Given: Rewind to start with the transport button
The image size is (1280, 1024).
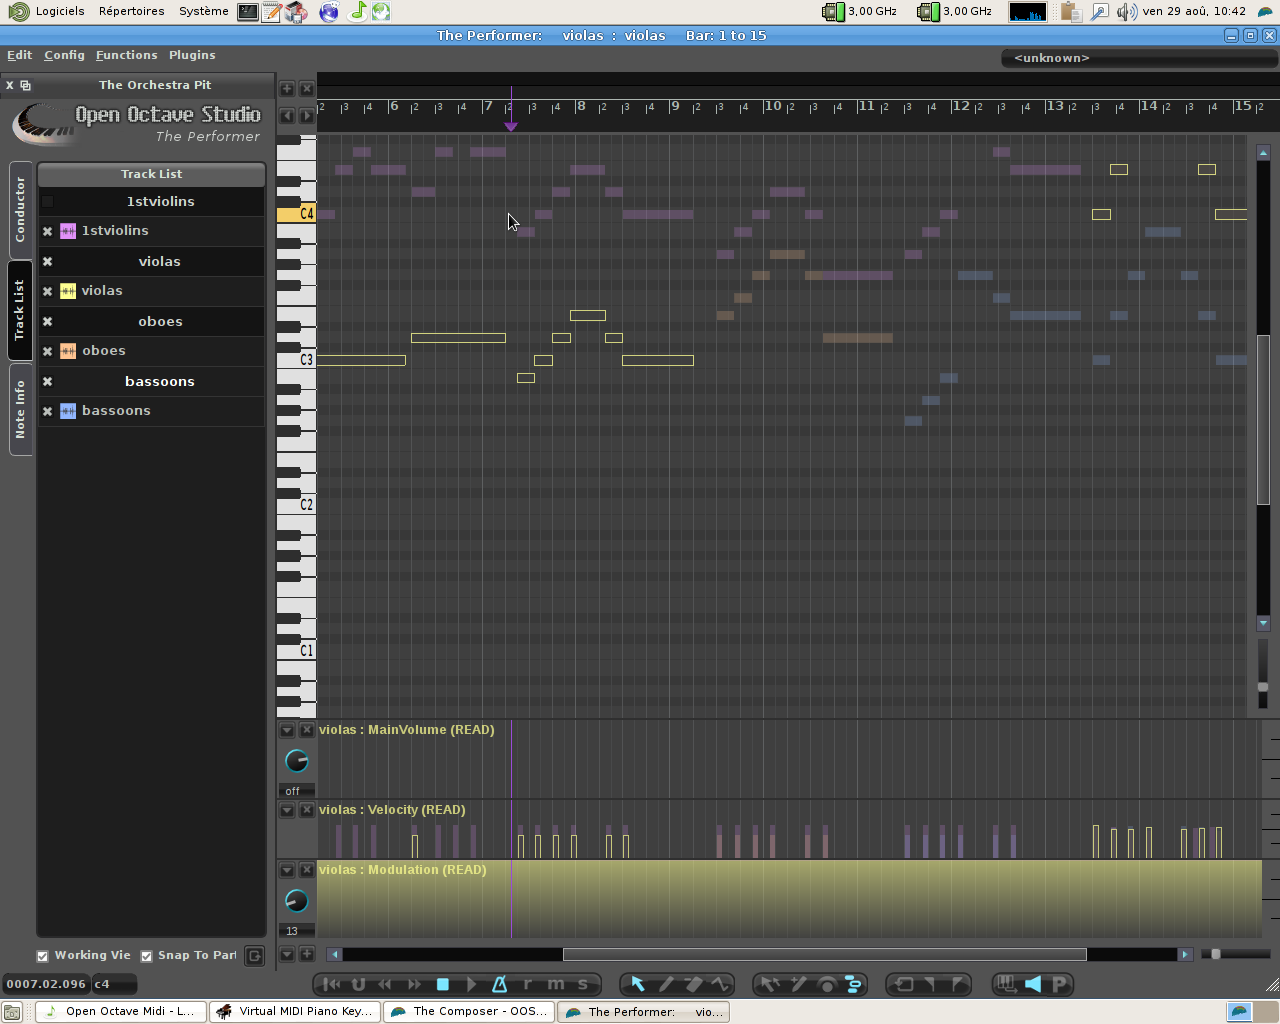Looking at the screenshot, I should [333, 985].
